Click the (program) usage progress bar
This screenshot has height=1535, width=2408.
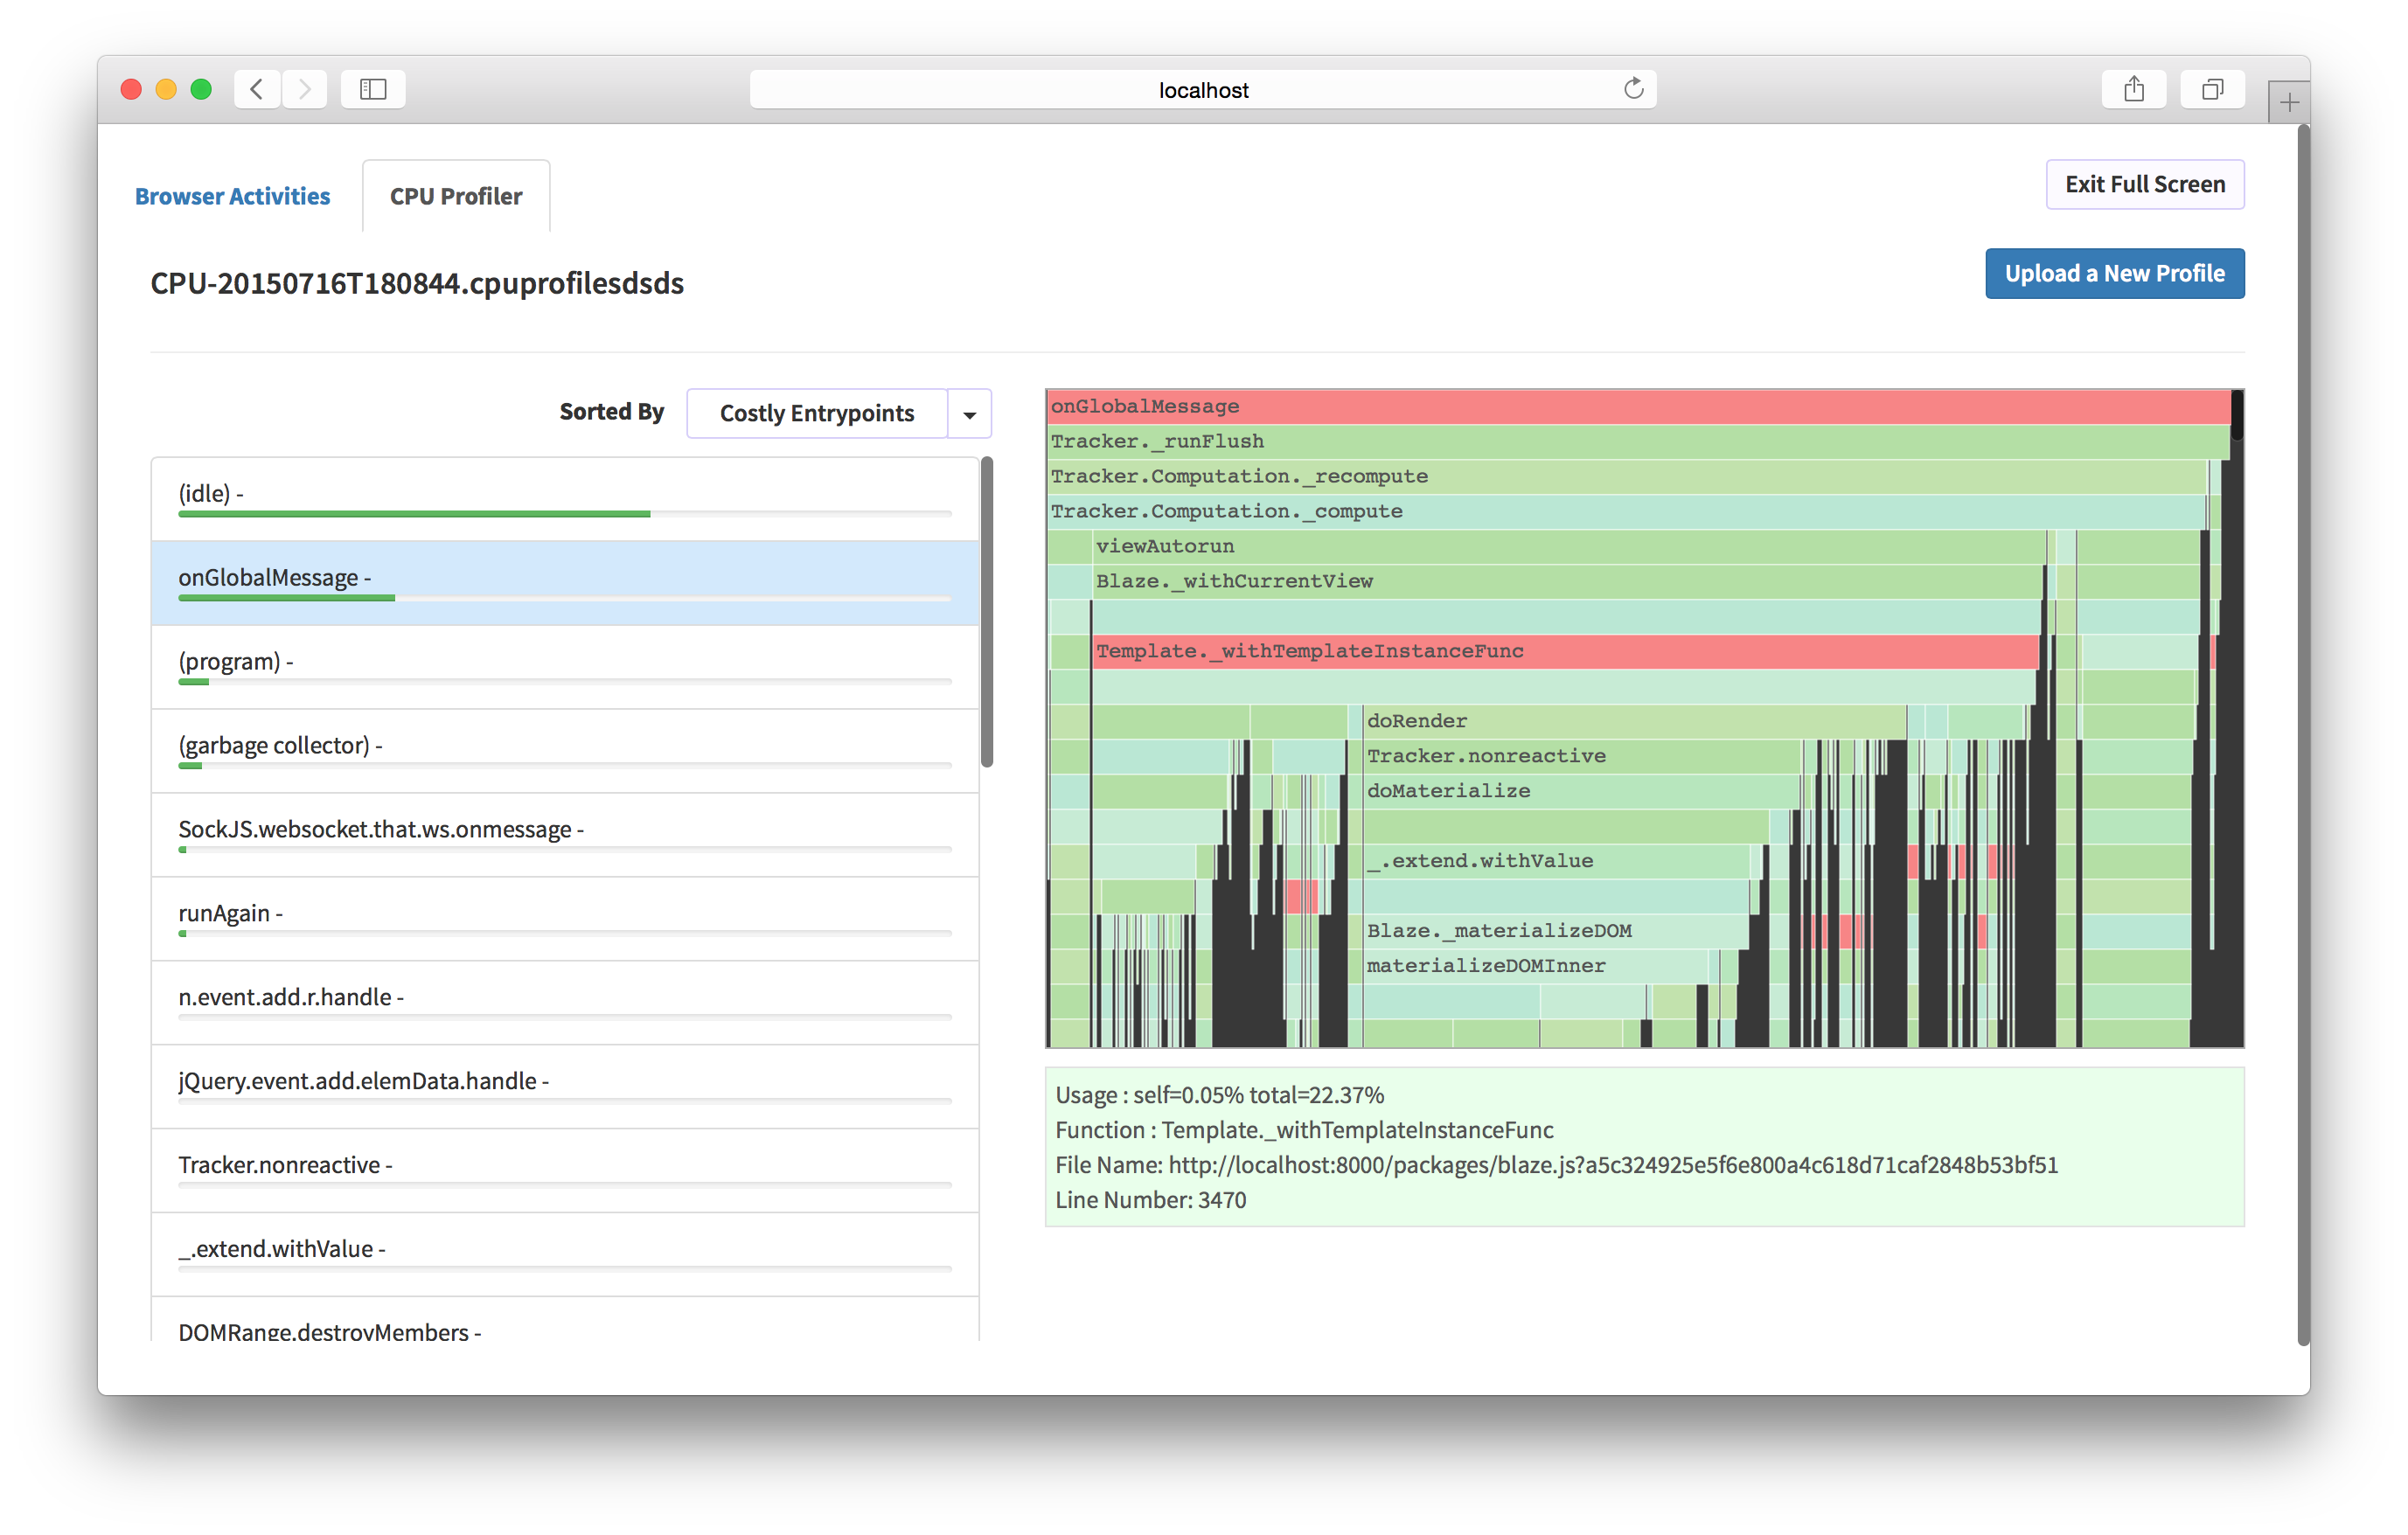(565, 682)
